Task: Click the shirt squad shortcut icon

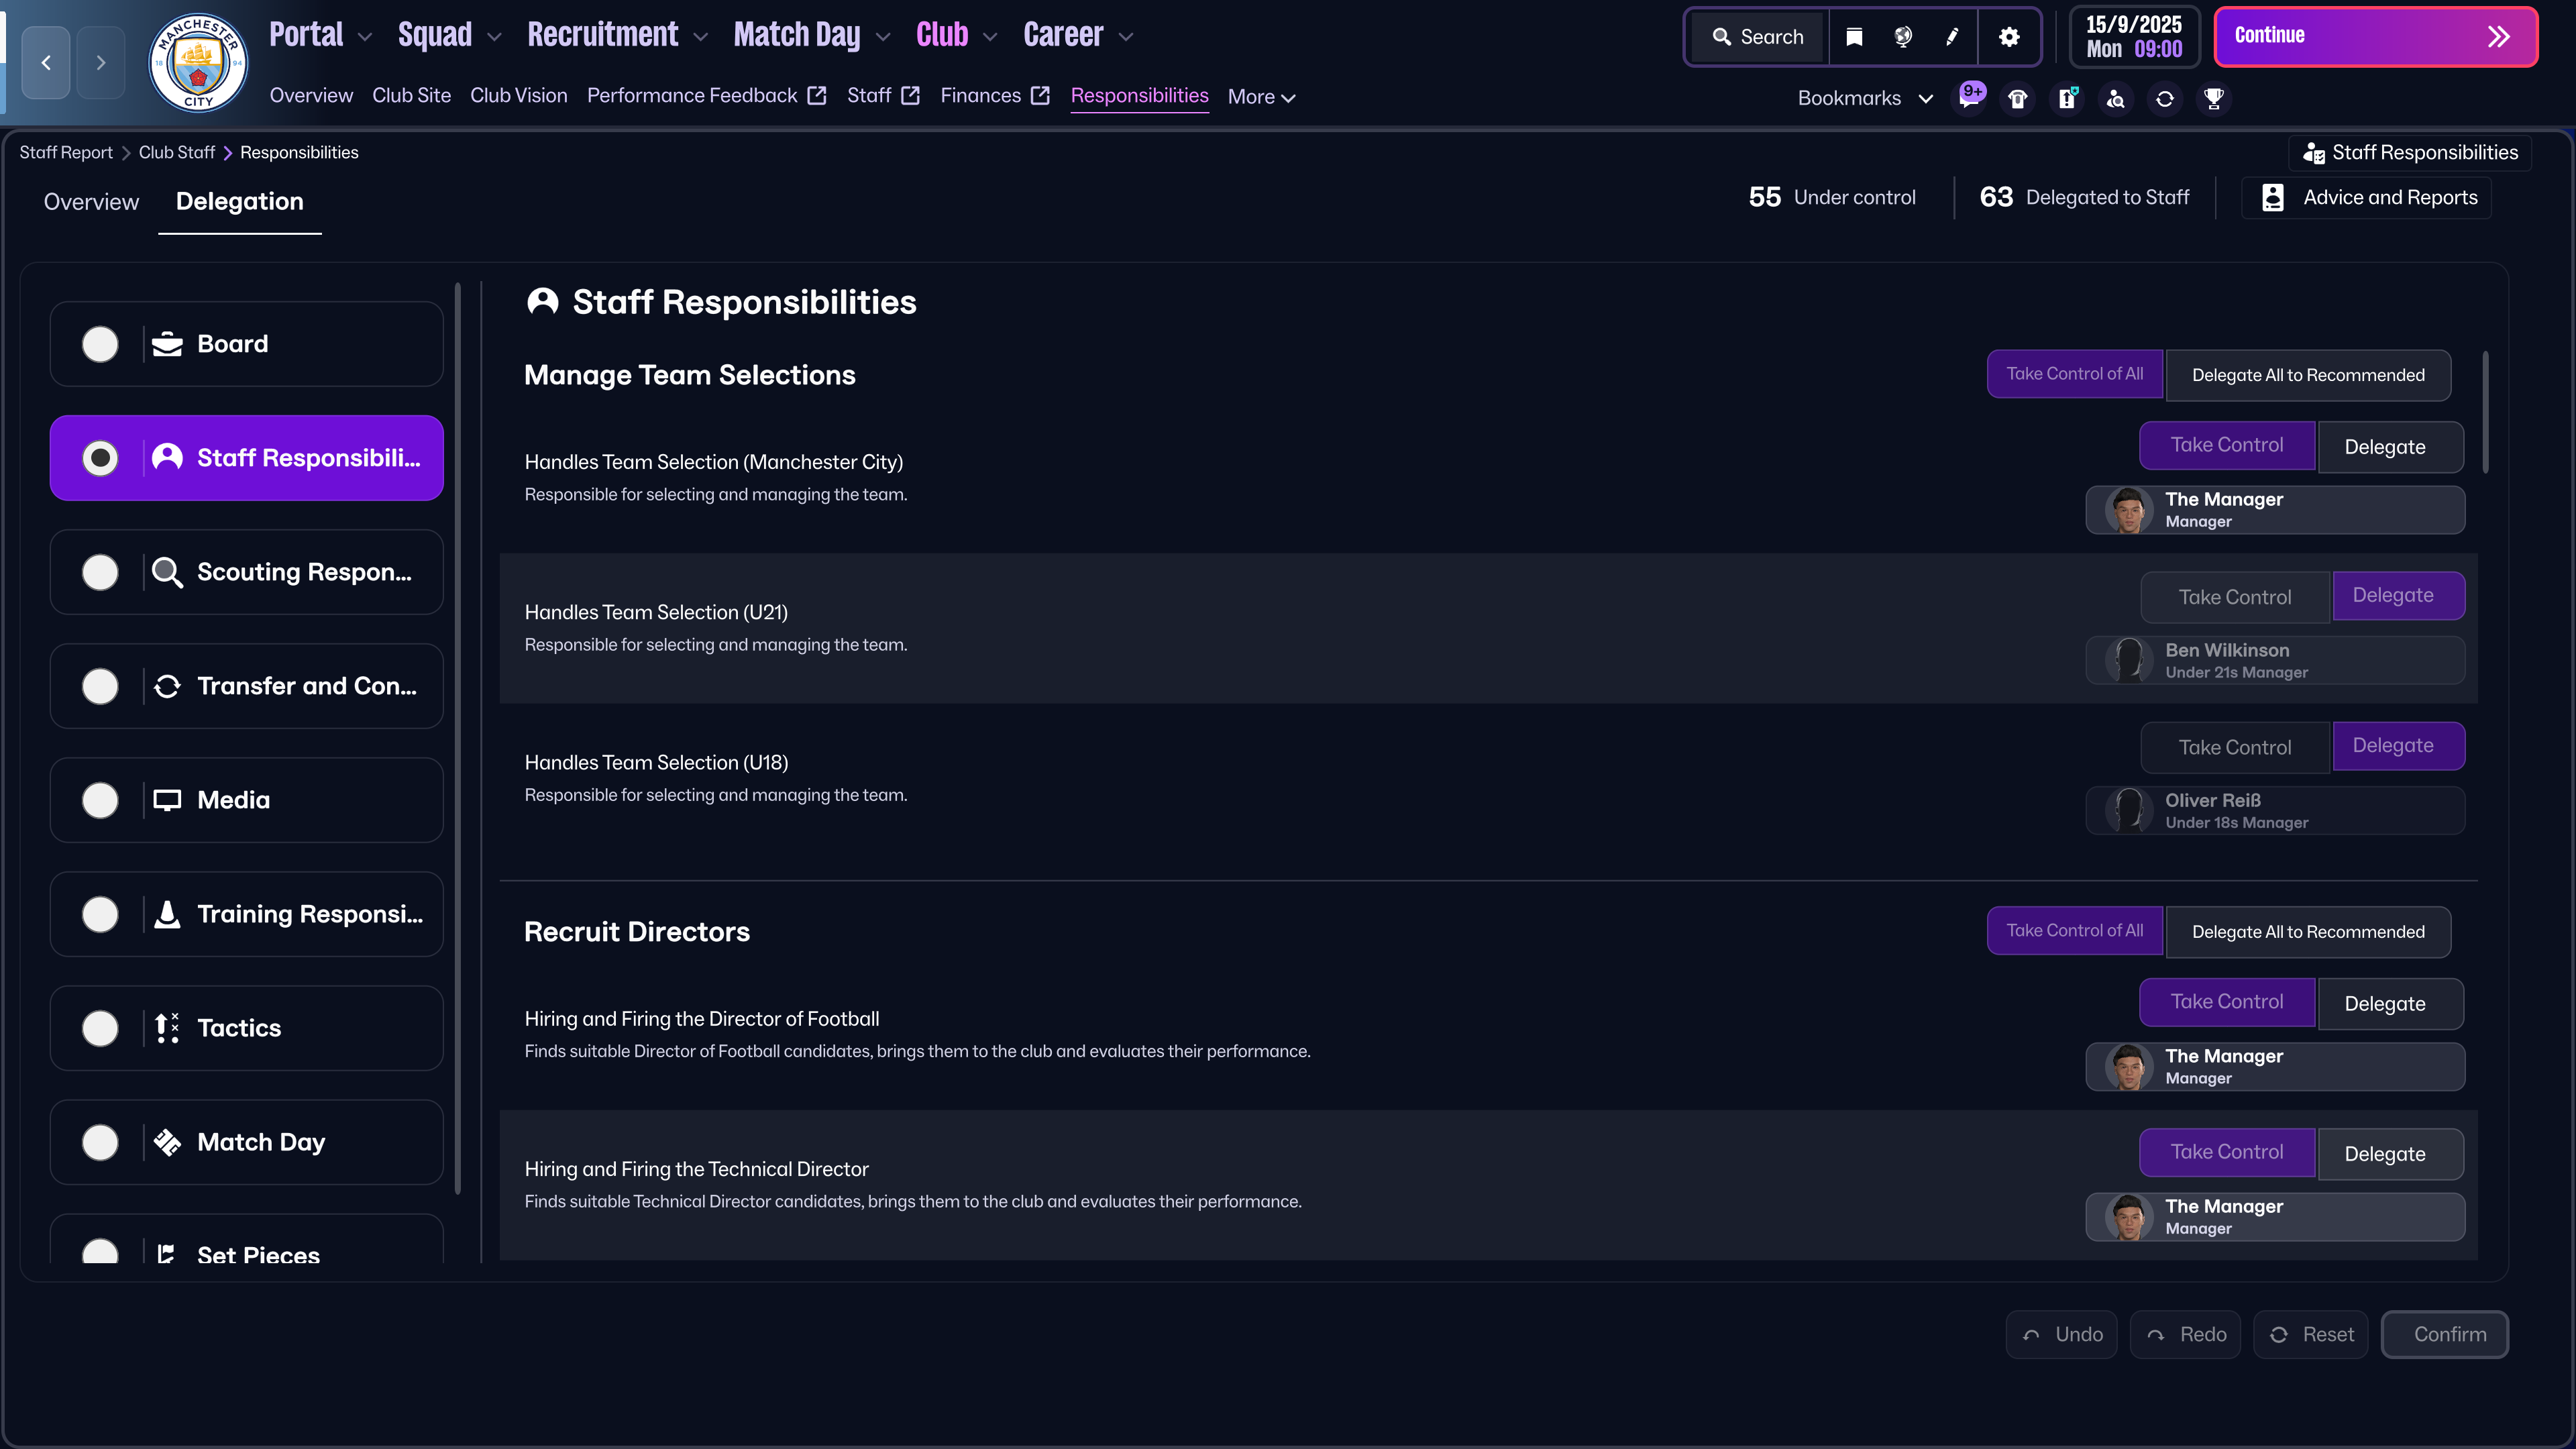Action: pyautogui.click(x=2018, y=98)
